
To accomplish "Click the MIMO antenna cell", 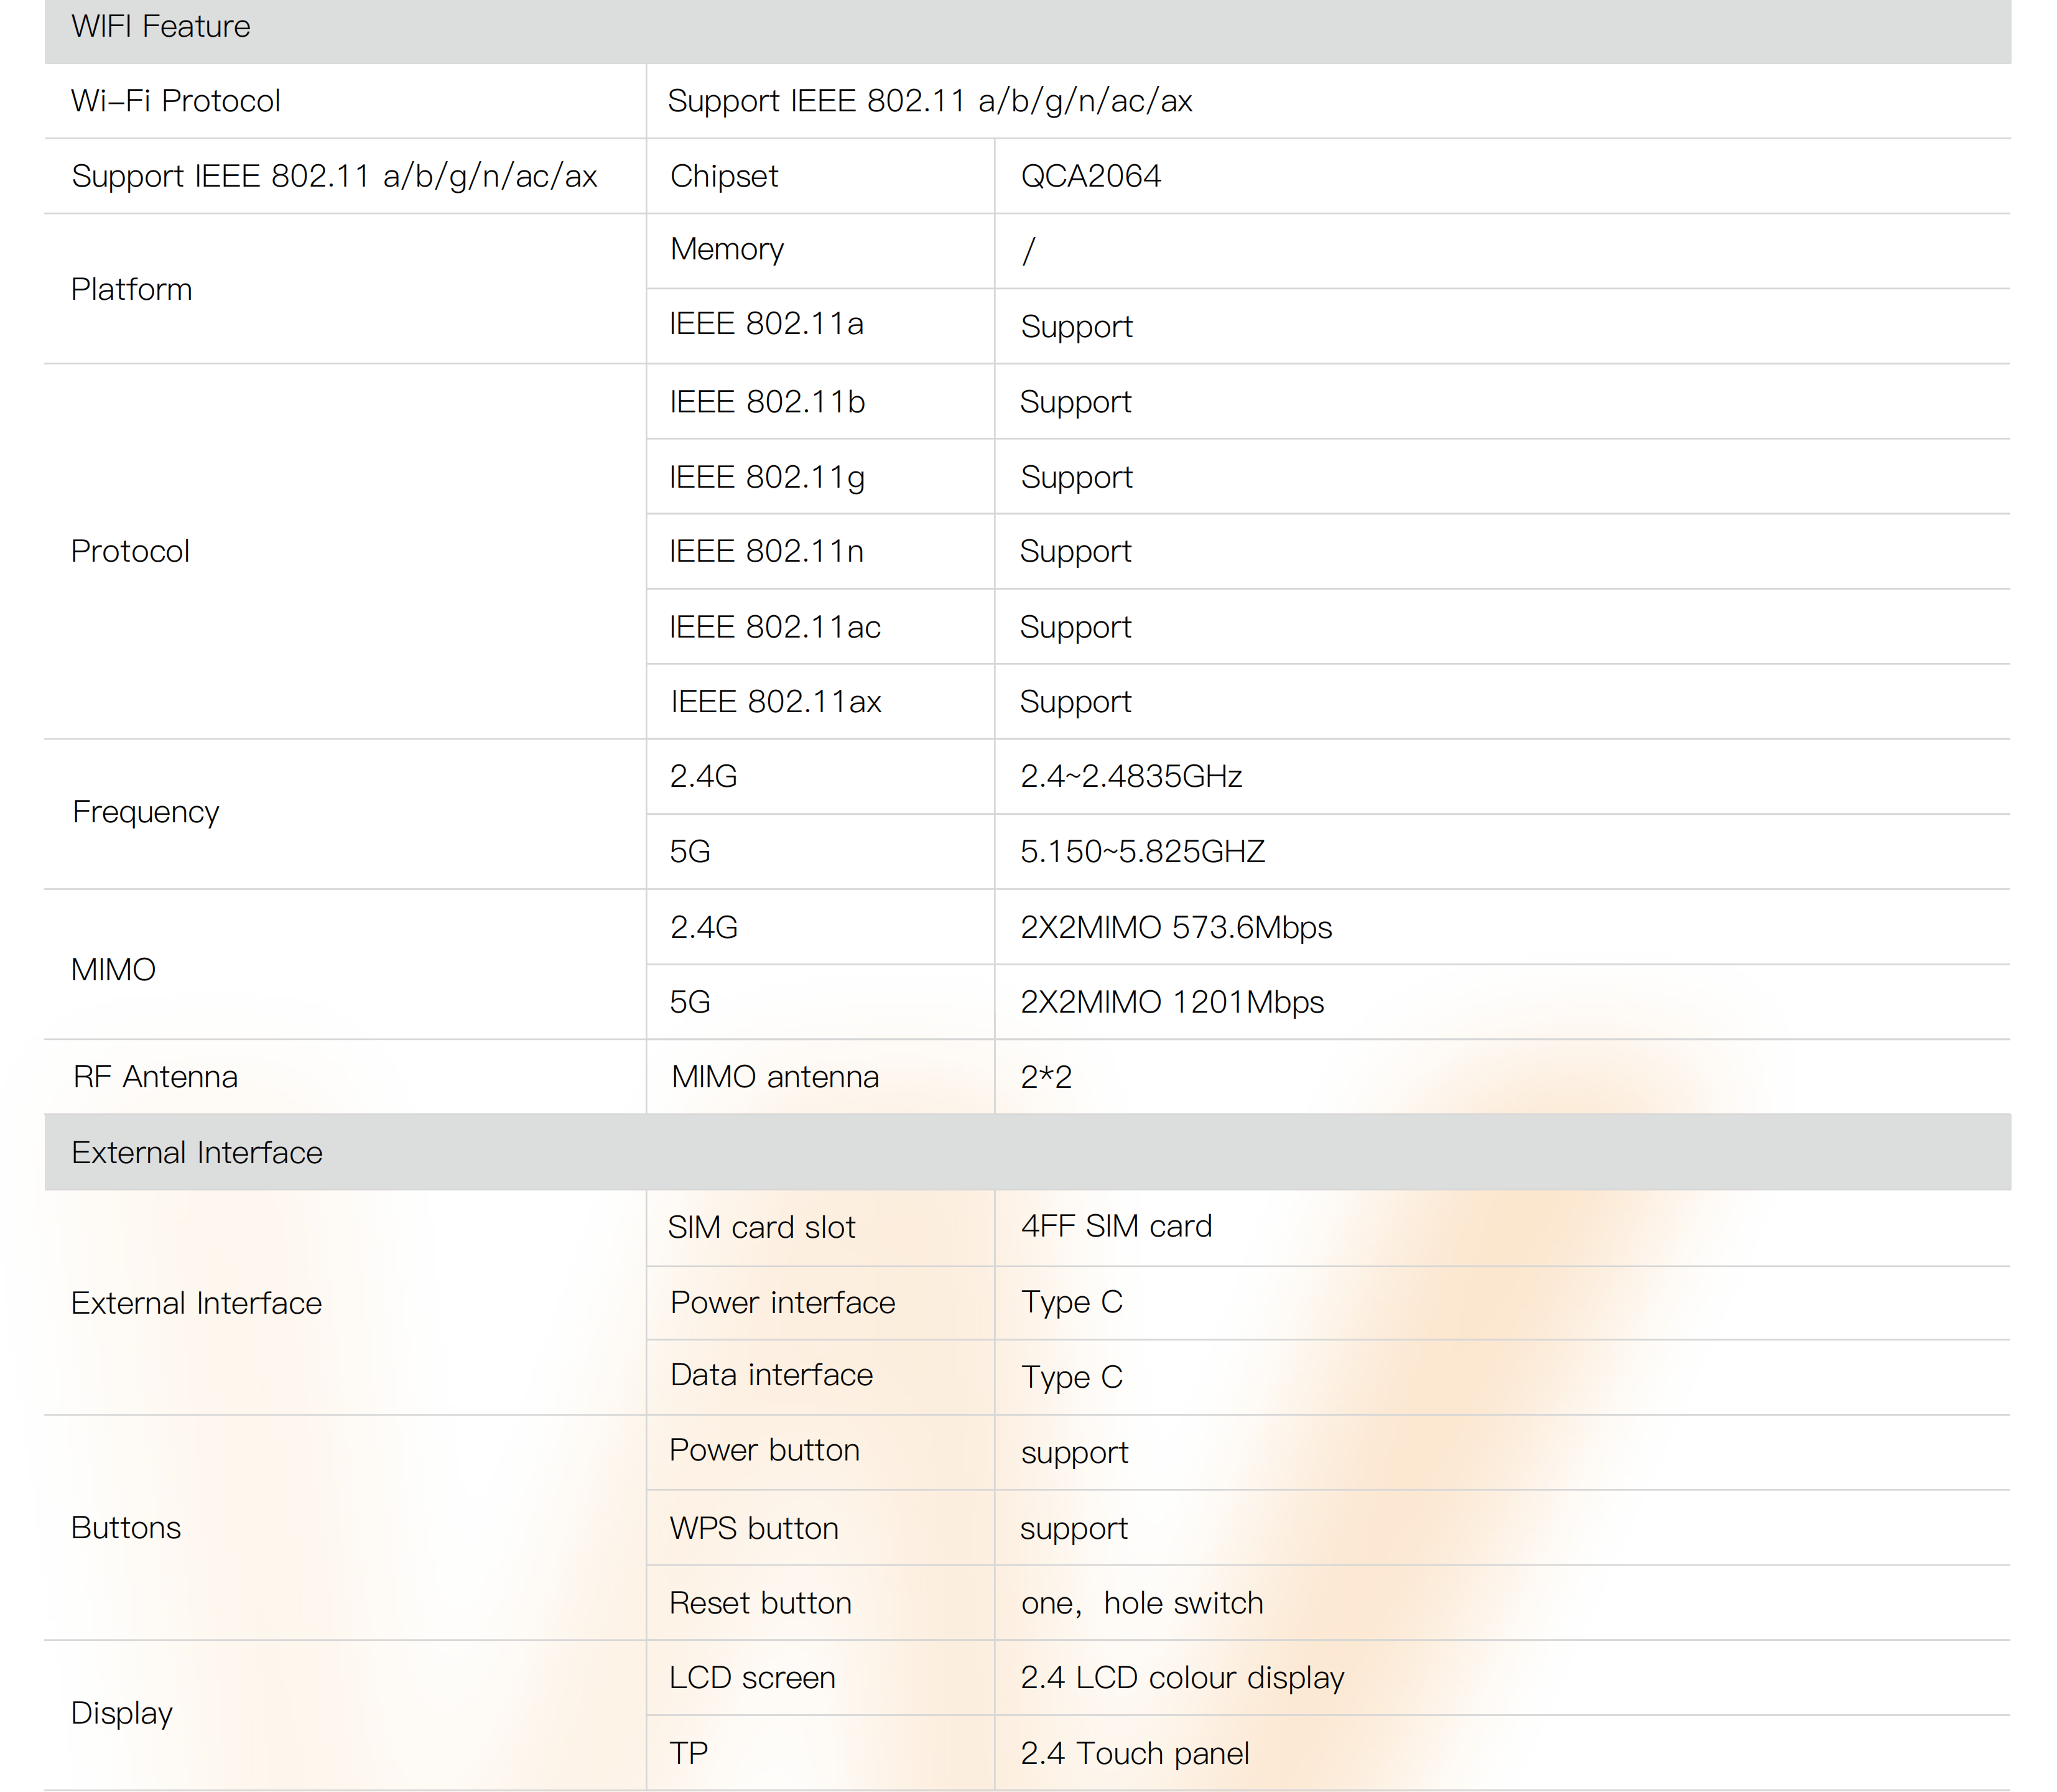I will 775,1077.
